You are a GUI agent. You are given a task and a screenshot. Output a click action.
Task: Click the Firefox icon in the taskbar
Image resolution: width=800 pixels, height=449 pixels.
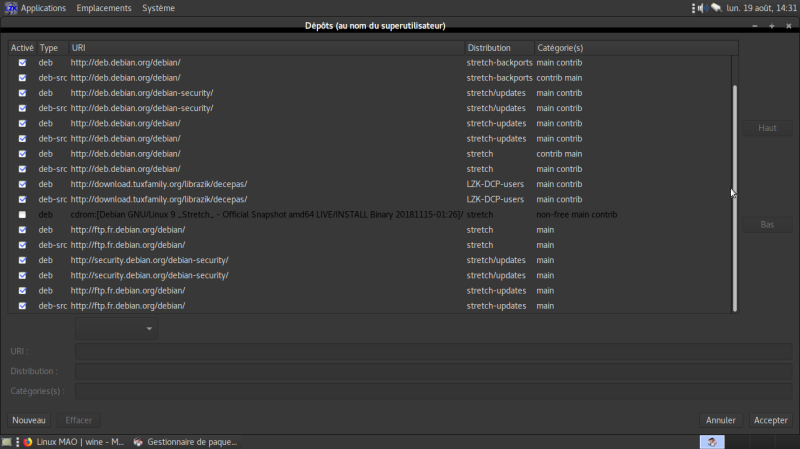[x=28, y=442]
